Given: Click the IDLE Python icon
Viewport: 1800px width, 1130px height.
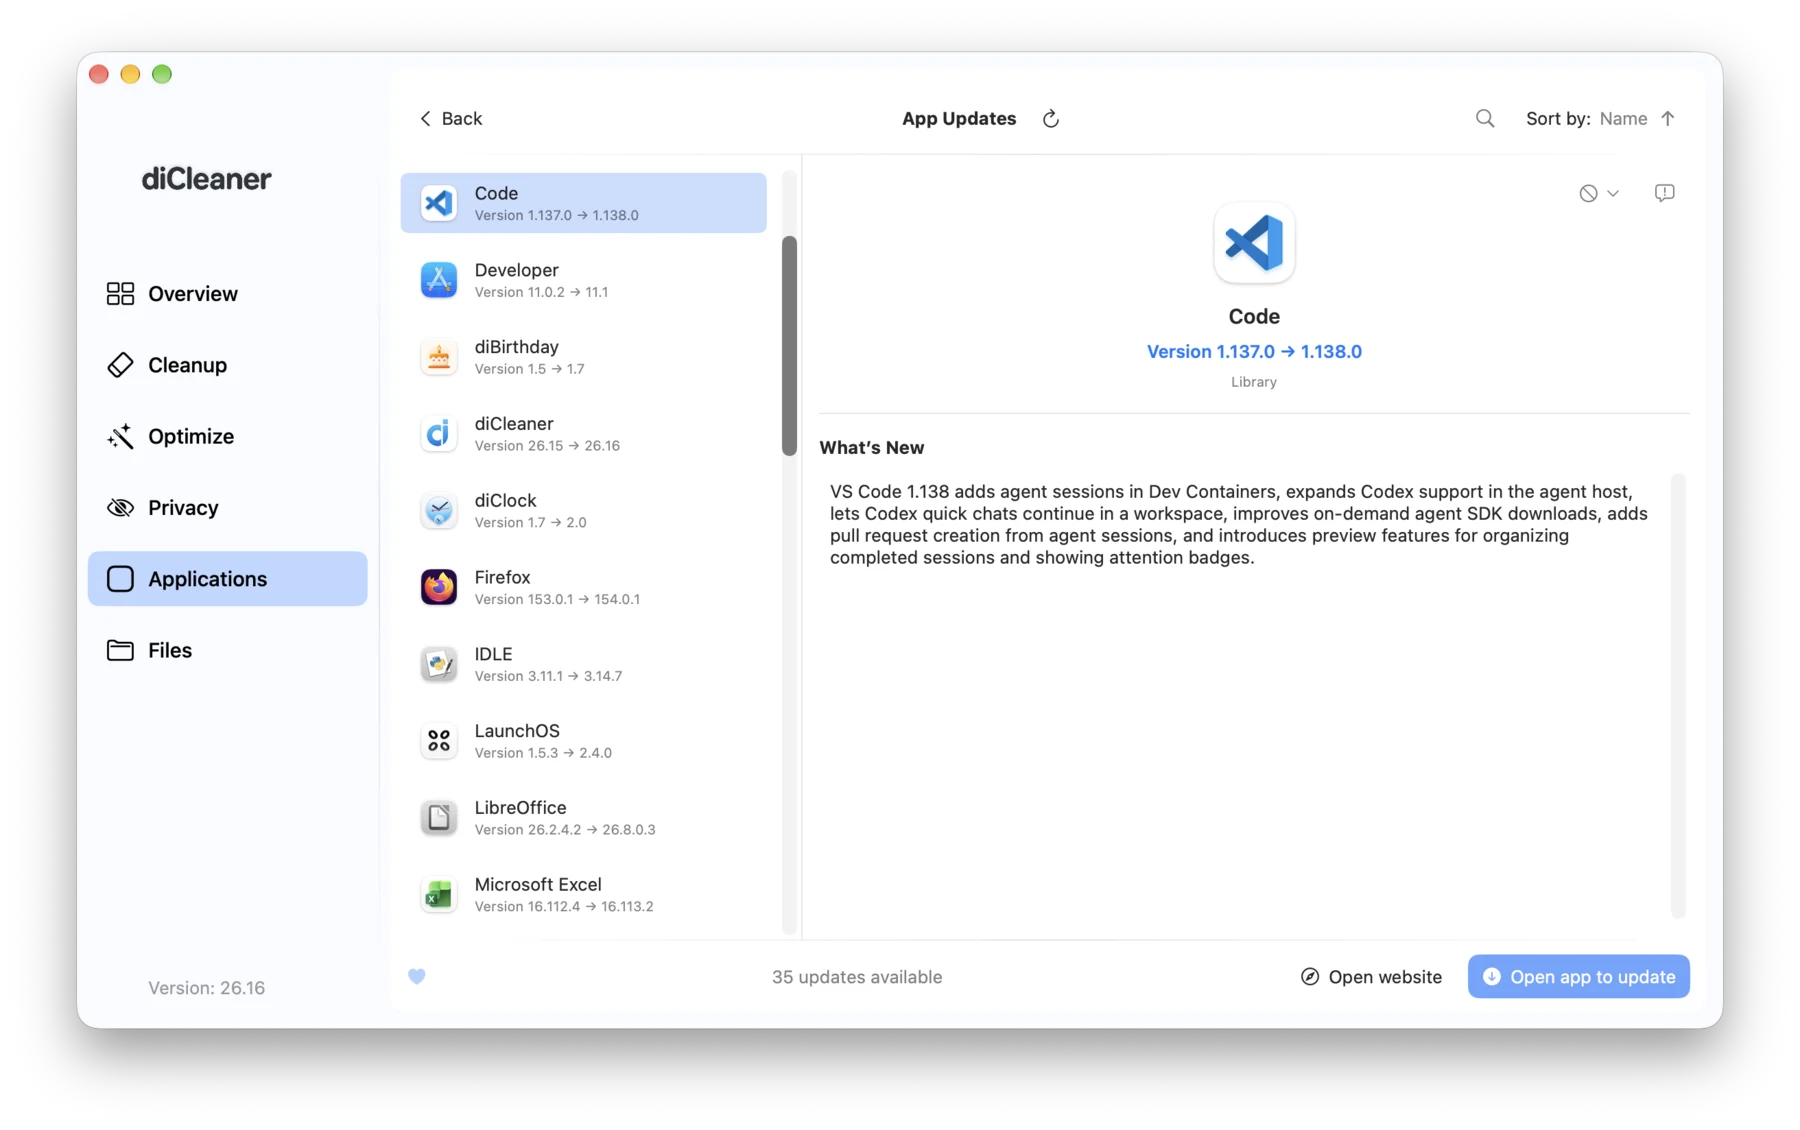Looking at the screenshot, I should pos(439,664).
